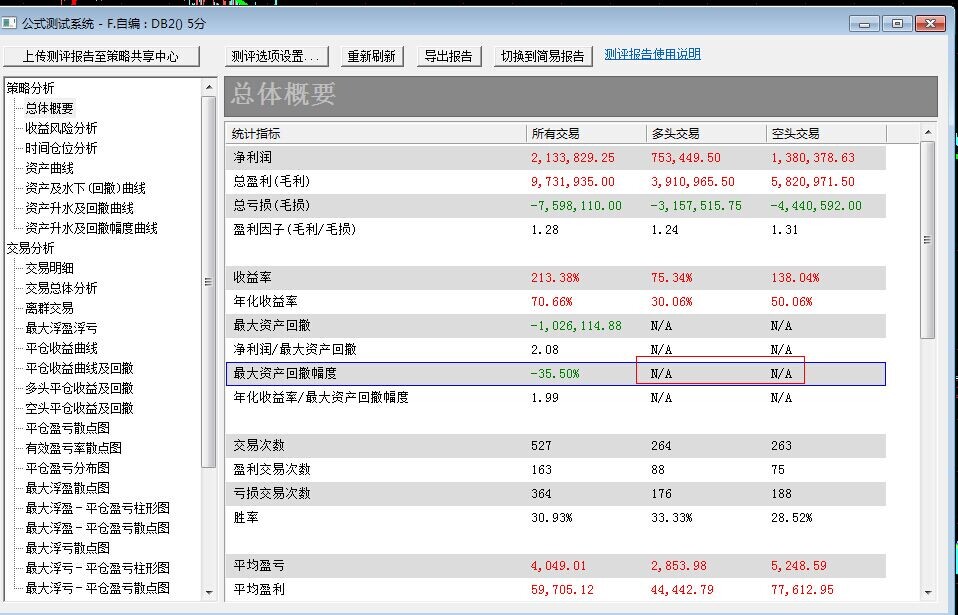The width and height of the screenshot is (958, 615).
Task: Open 最大浮亏－平仓盈亏柱形图 tree item
Action: tap(97, 568)
